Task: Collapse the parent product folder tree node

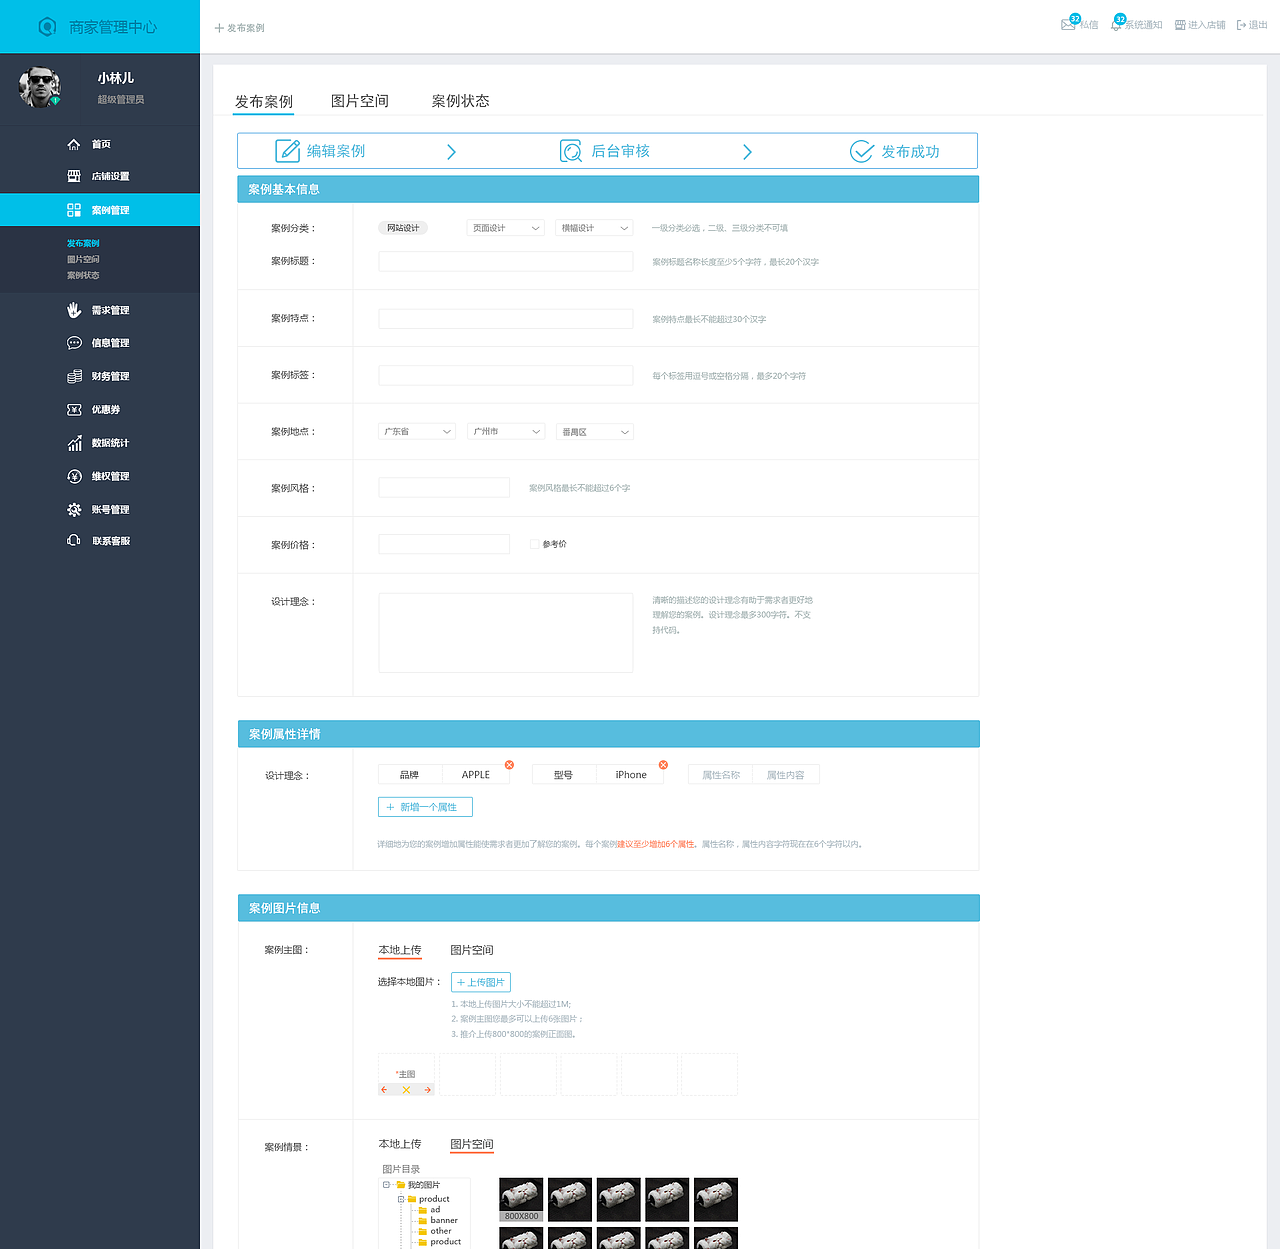Action: (x=401, y=1199)
